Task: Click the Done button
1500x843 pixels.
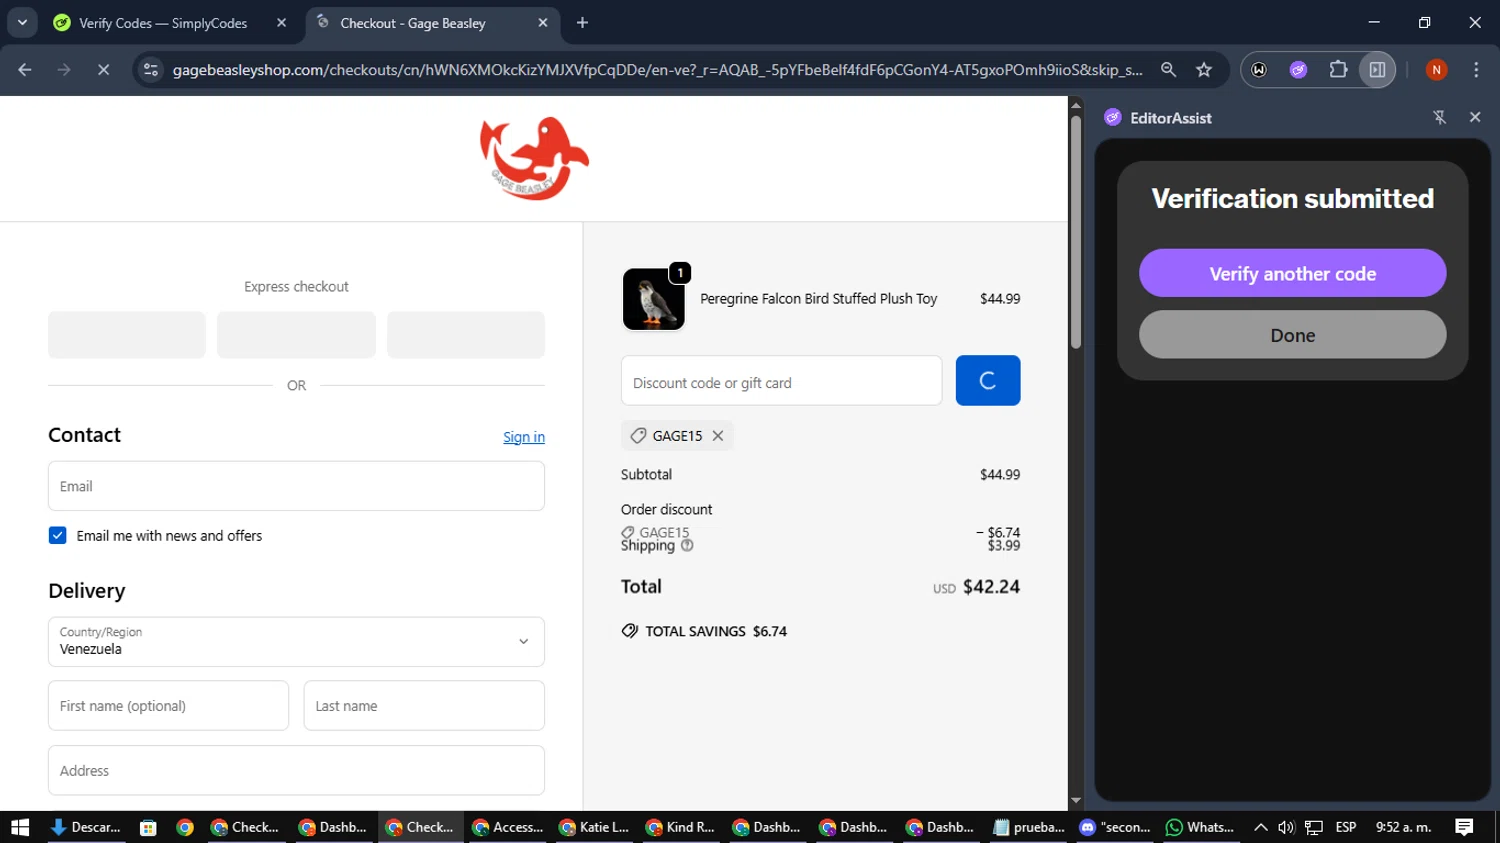Action: (1292, 335)
